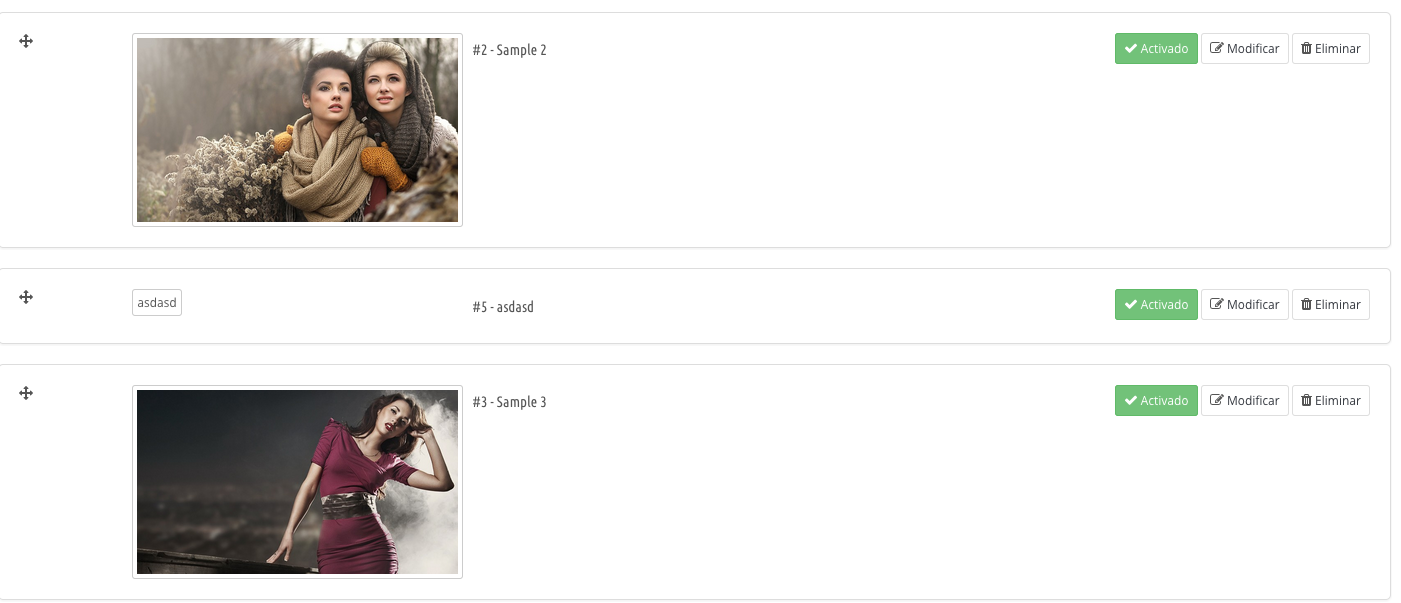
Task: Toggle the Activado status for Sample 2
Action: click(1156, 48)
